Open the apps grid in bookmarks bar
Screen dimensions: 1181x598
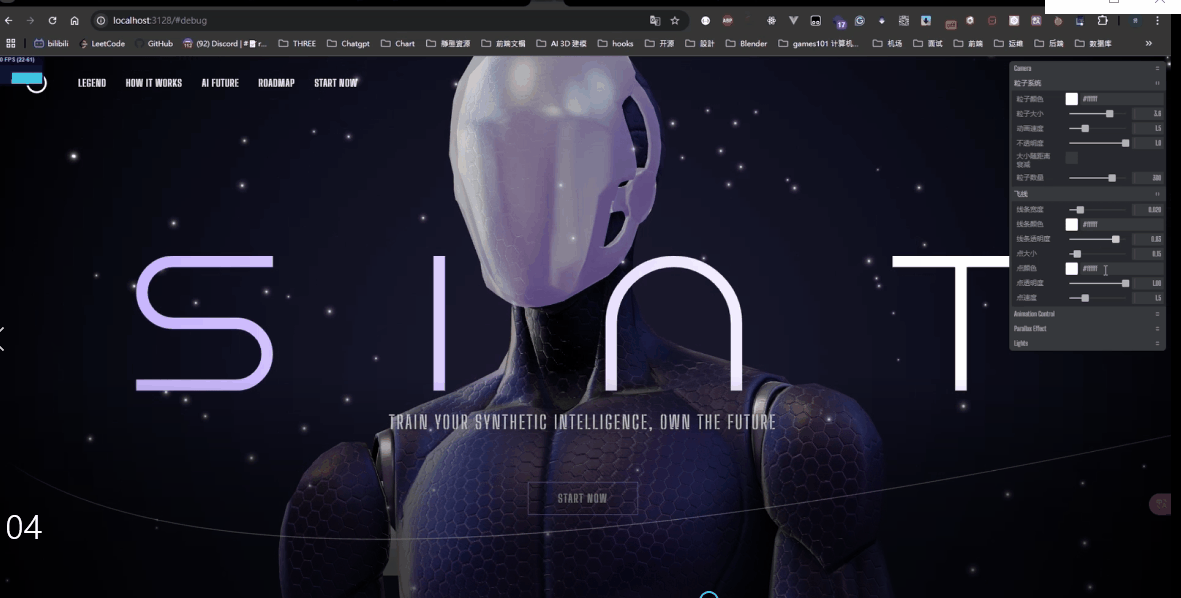point(11,44)
